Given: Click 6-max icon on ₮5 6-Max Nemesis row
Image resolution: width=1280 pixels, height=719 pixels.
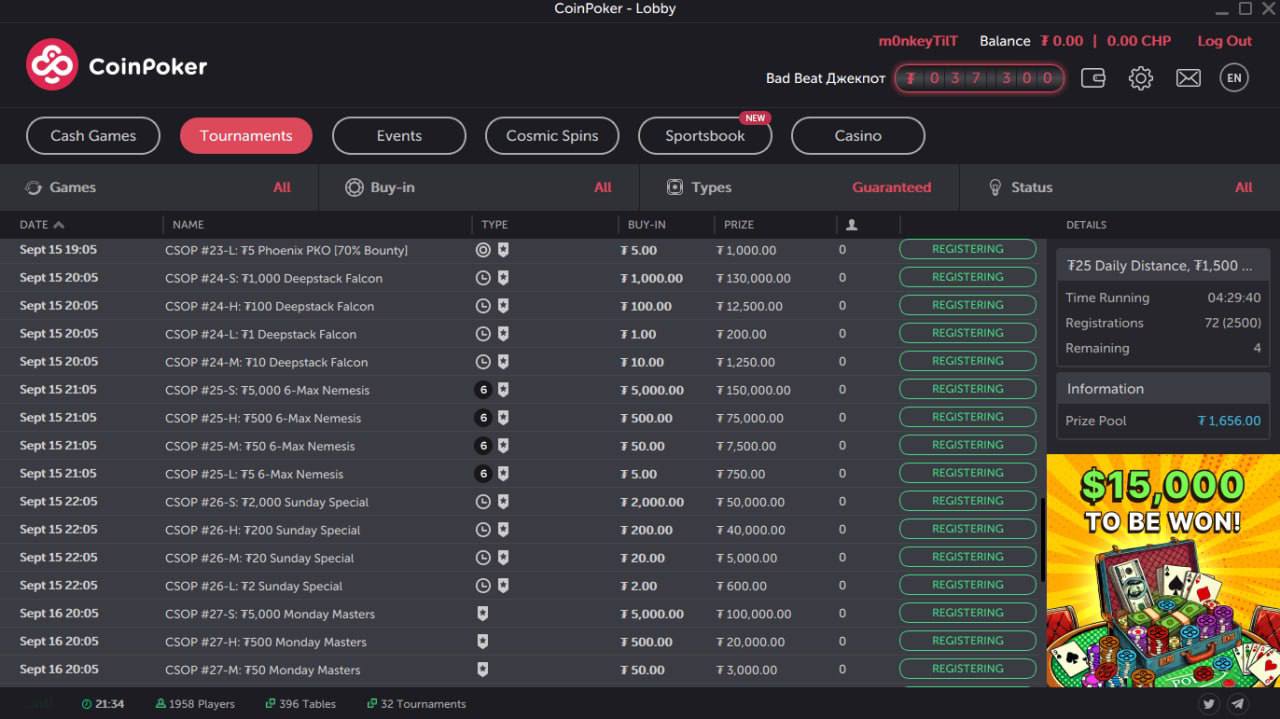Looking at the screenshot, I should (x=483, y=474).
